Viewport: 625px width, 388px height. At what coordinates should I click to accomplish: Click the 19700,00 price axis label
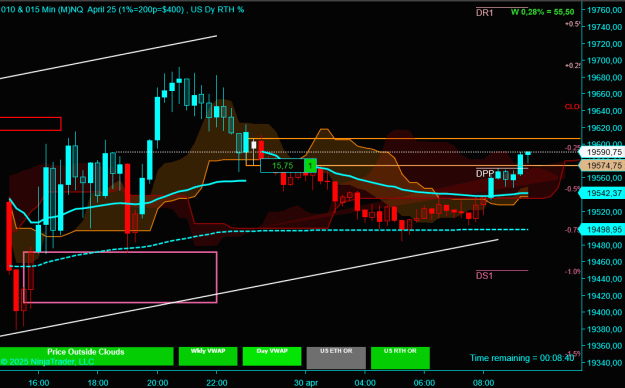(x=605, y=61)
